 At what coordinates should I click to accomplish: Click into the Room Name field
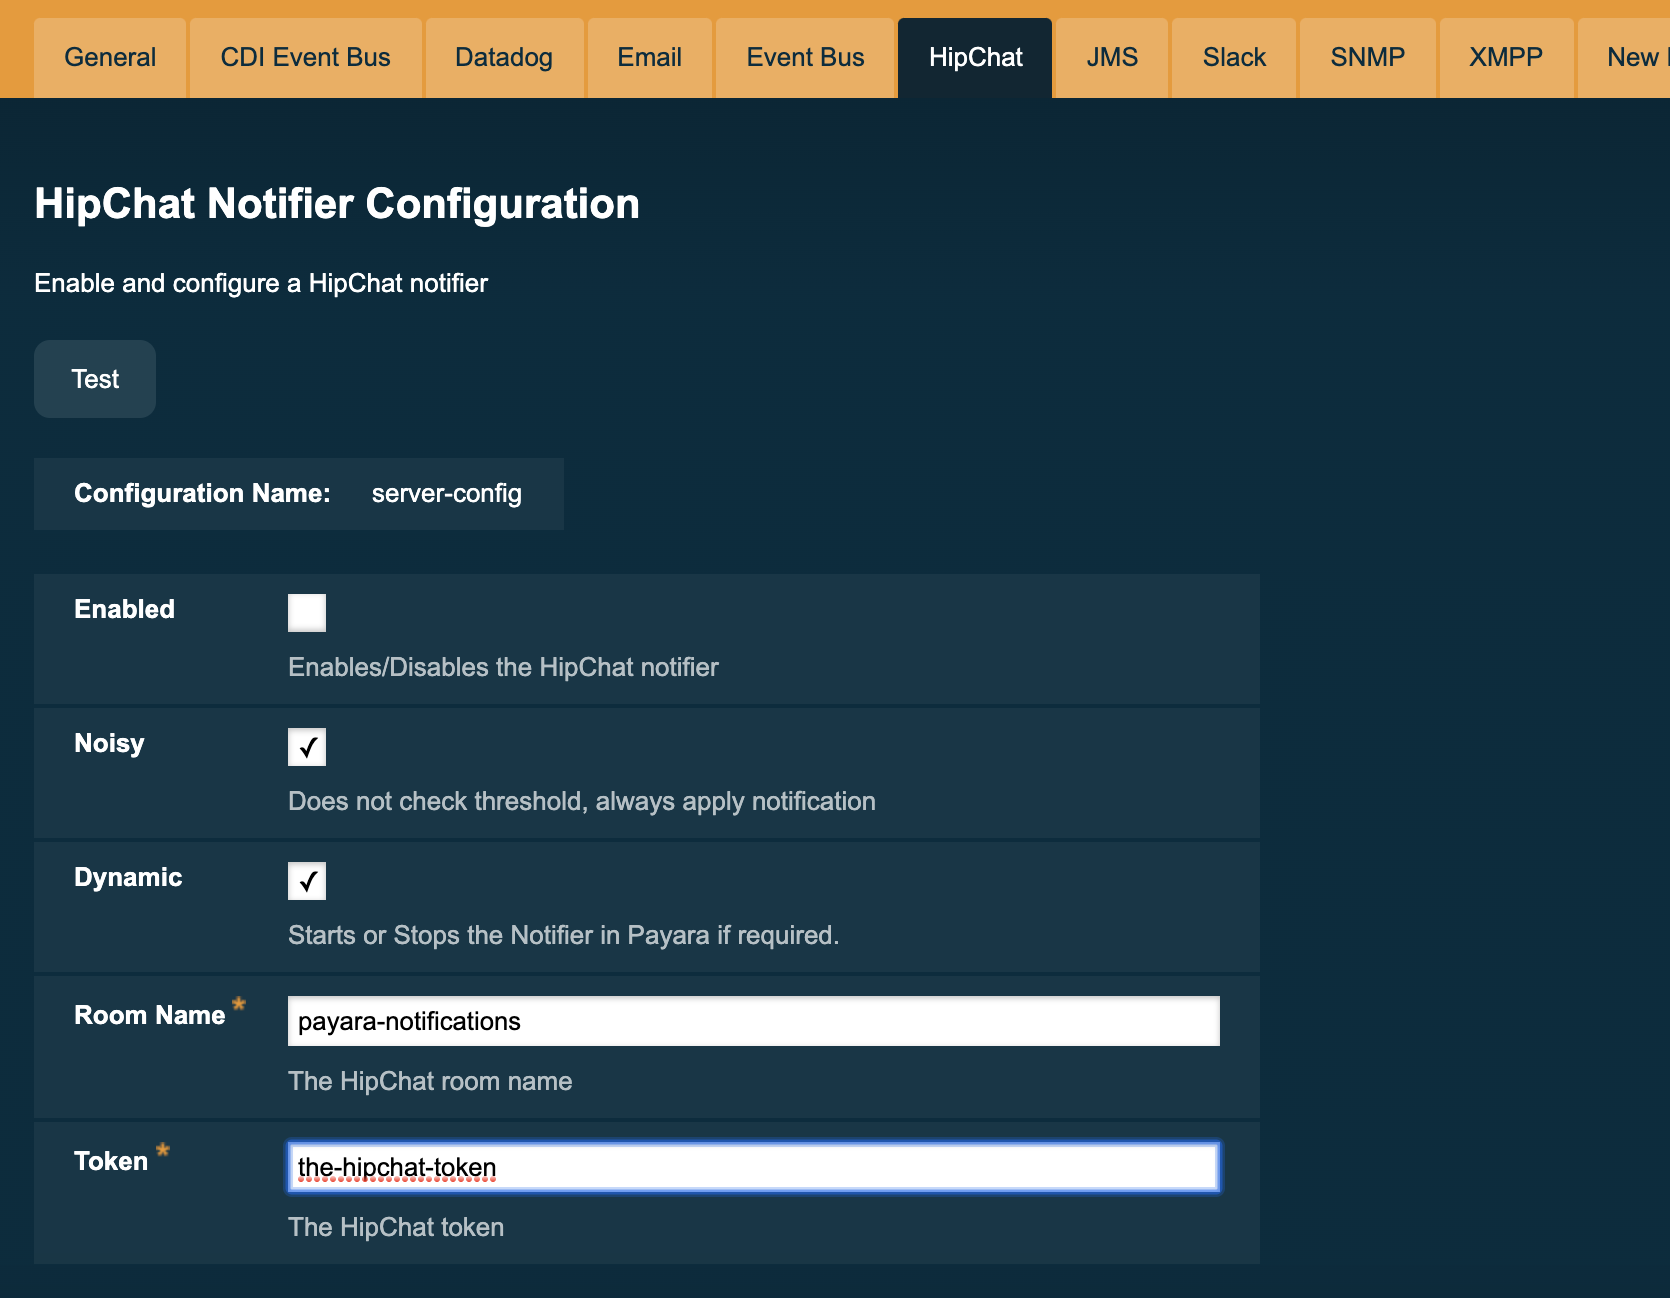pos(754,1021)
